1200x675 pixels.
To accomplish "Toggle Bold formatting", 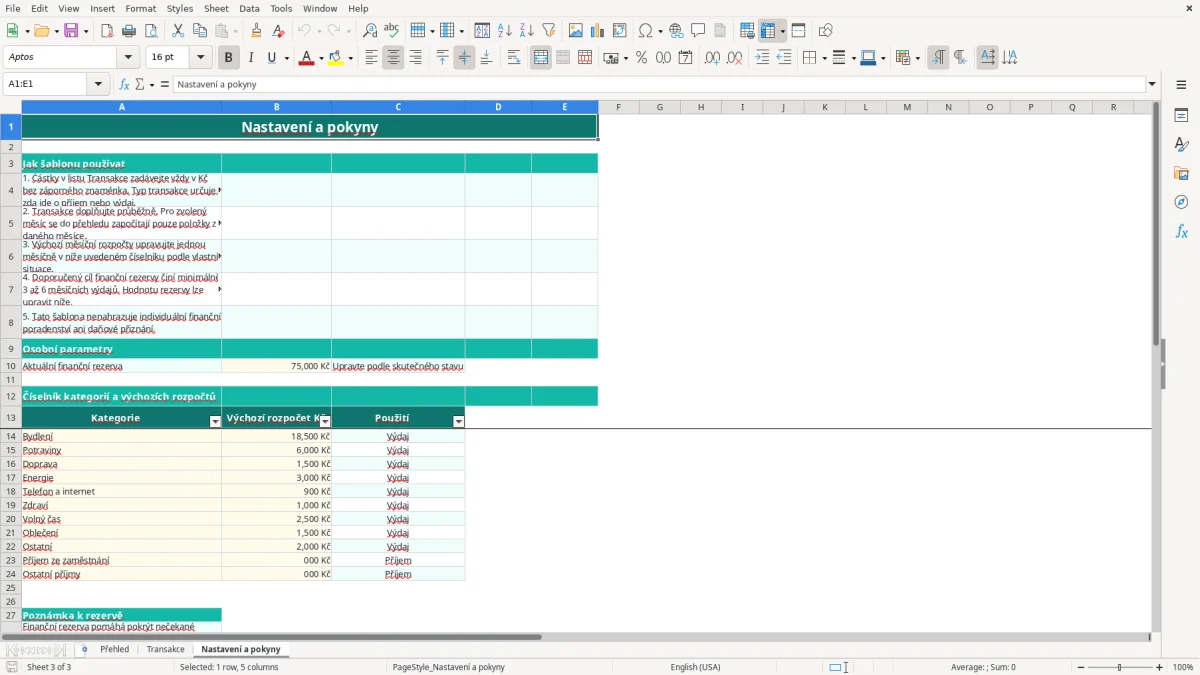I will tap(228, 58).
